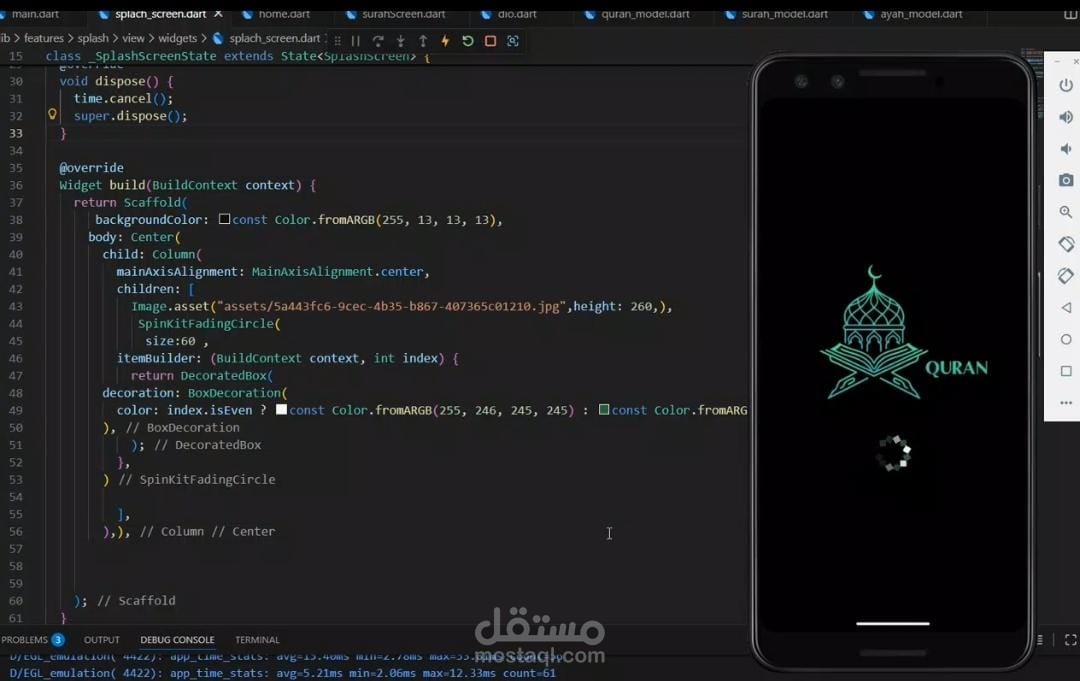Click emulator volume down icon
Image resolution: width=1080 pixels, height=681 pixels.
point(1066,149)
